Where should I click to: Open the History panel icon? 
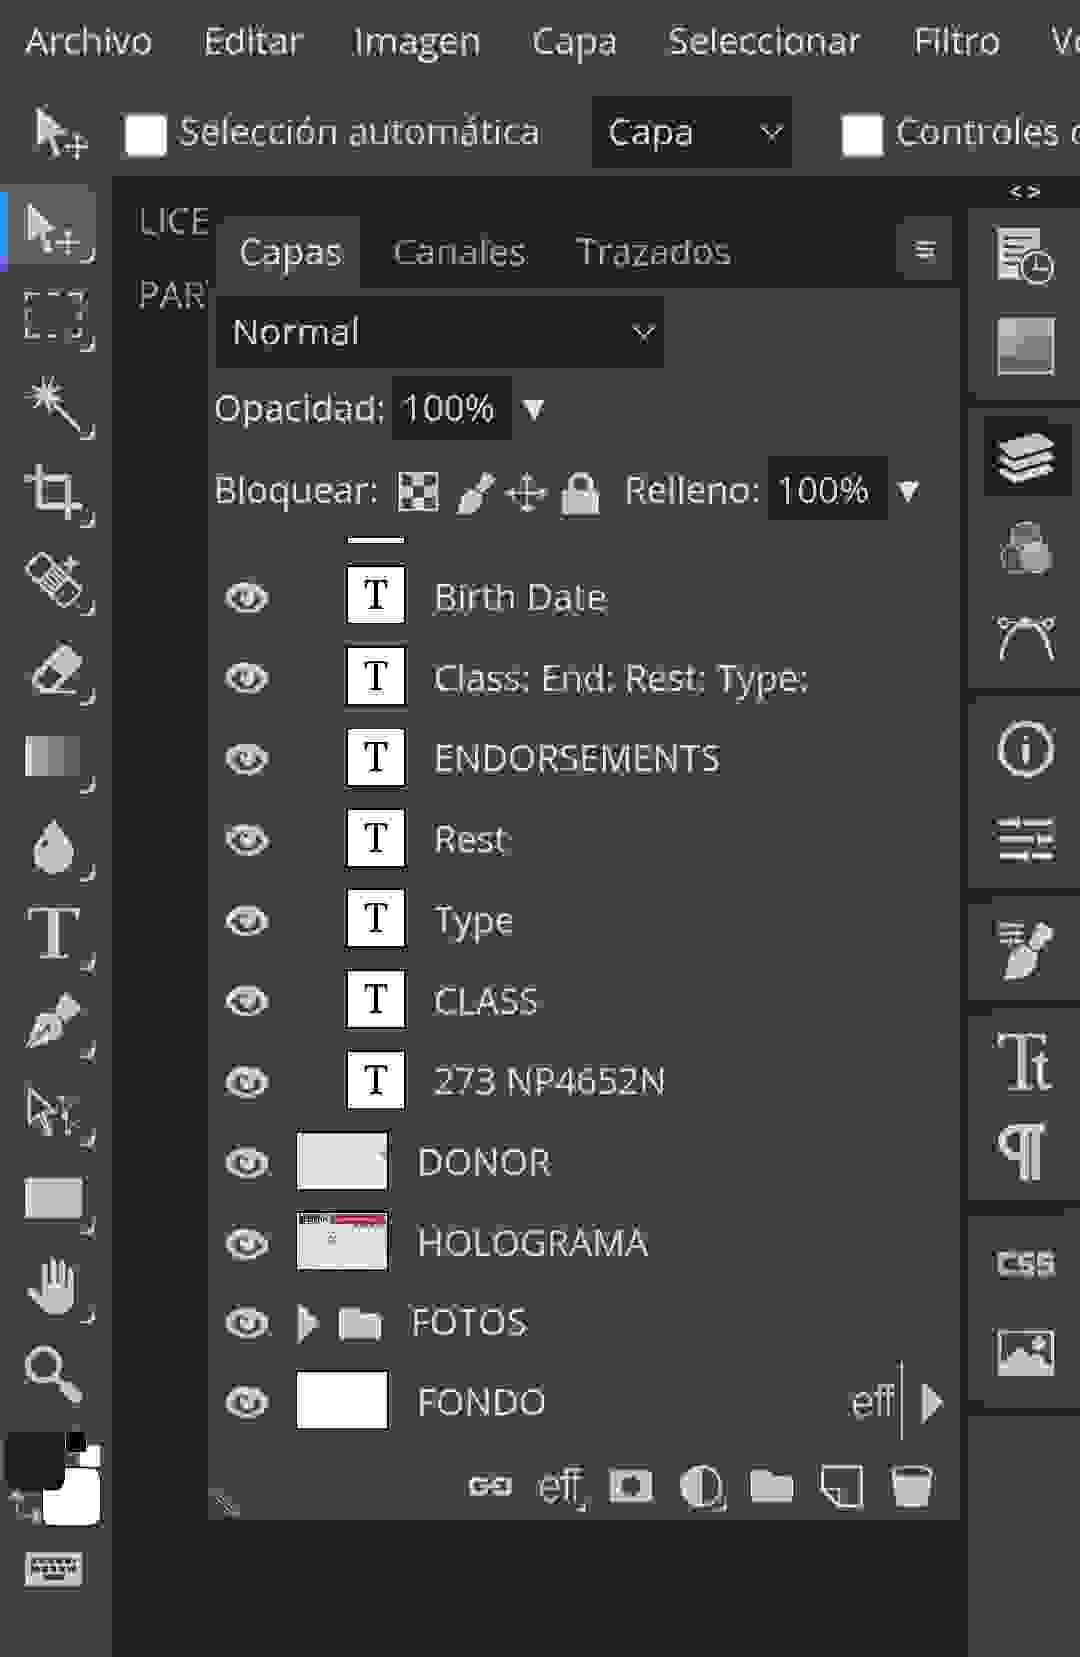1025,255
